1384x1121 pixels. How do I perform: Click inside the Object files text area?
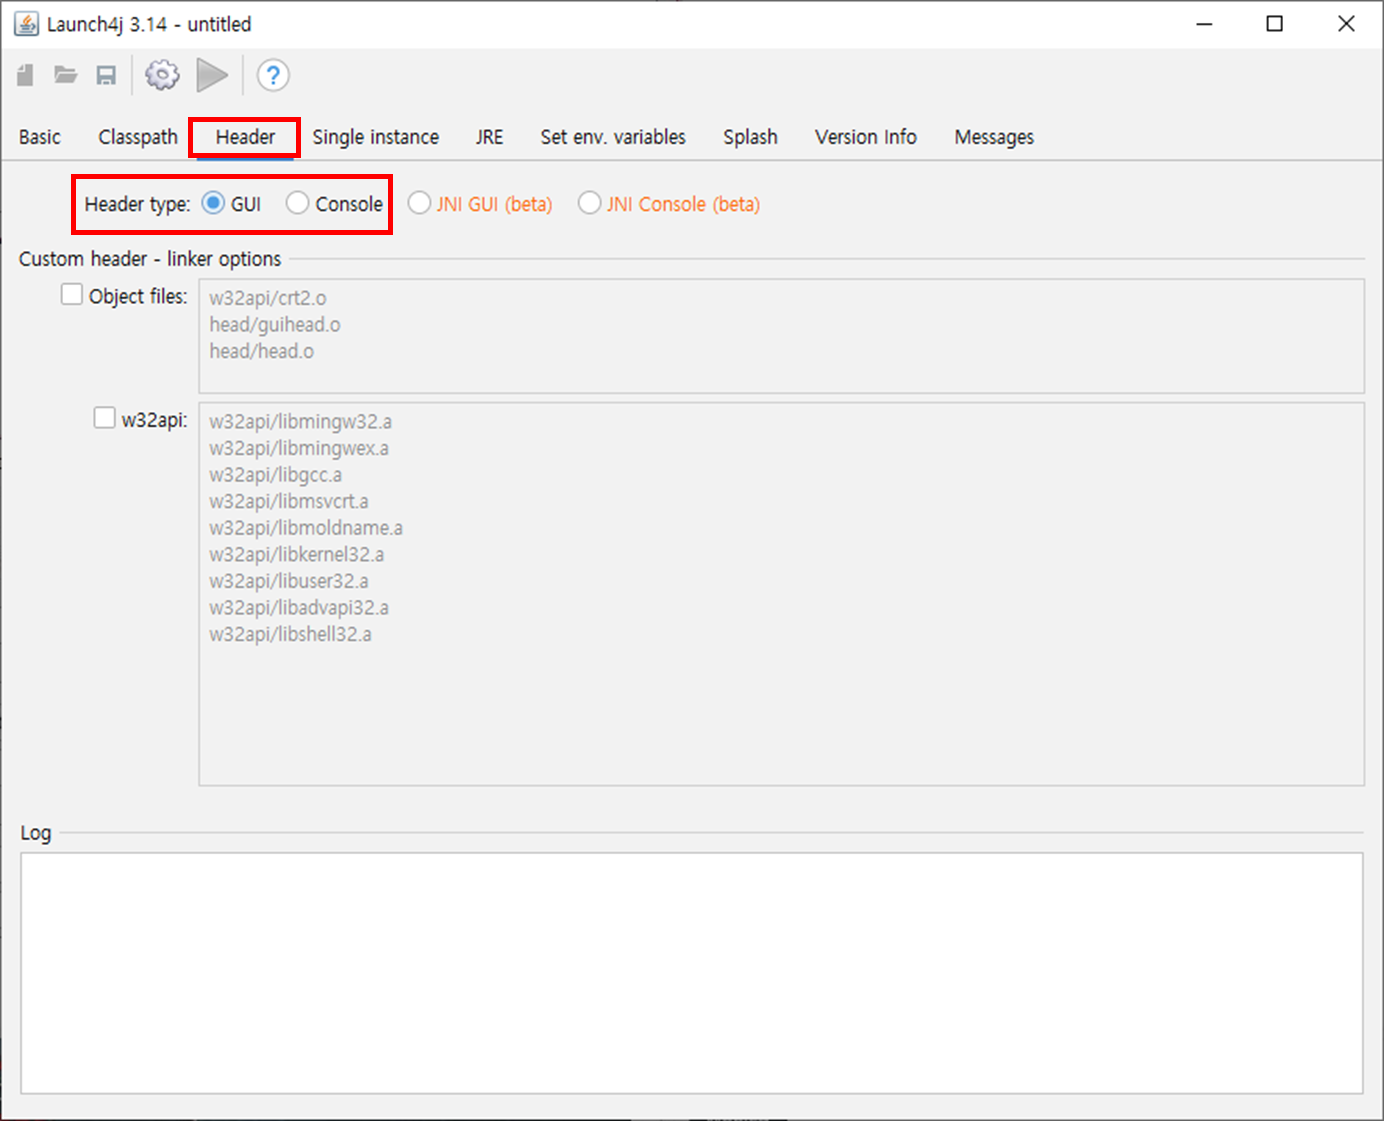[x=781, y=336]
